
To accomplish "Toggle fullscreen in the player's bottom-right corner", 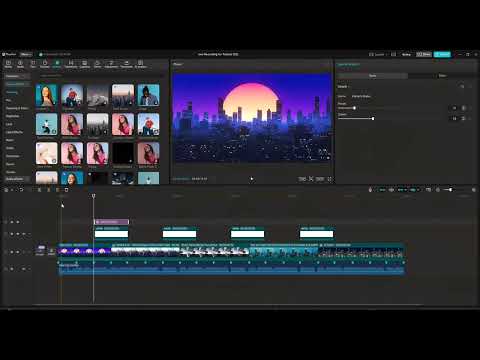I will click(329, 179).
